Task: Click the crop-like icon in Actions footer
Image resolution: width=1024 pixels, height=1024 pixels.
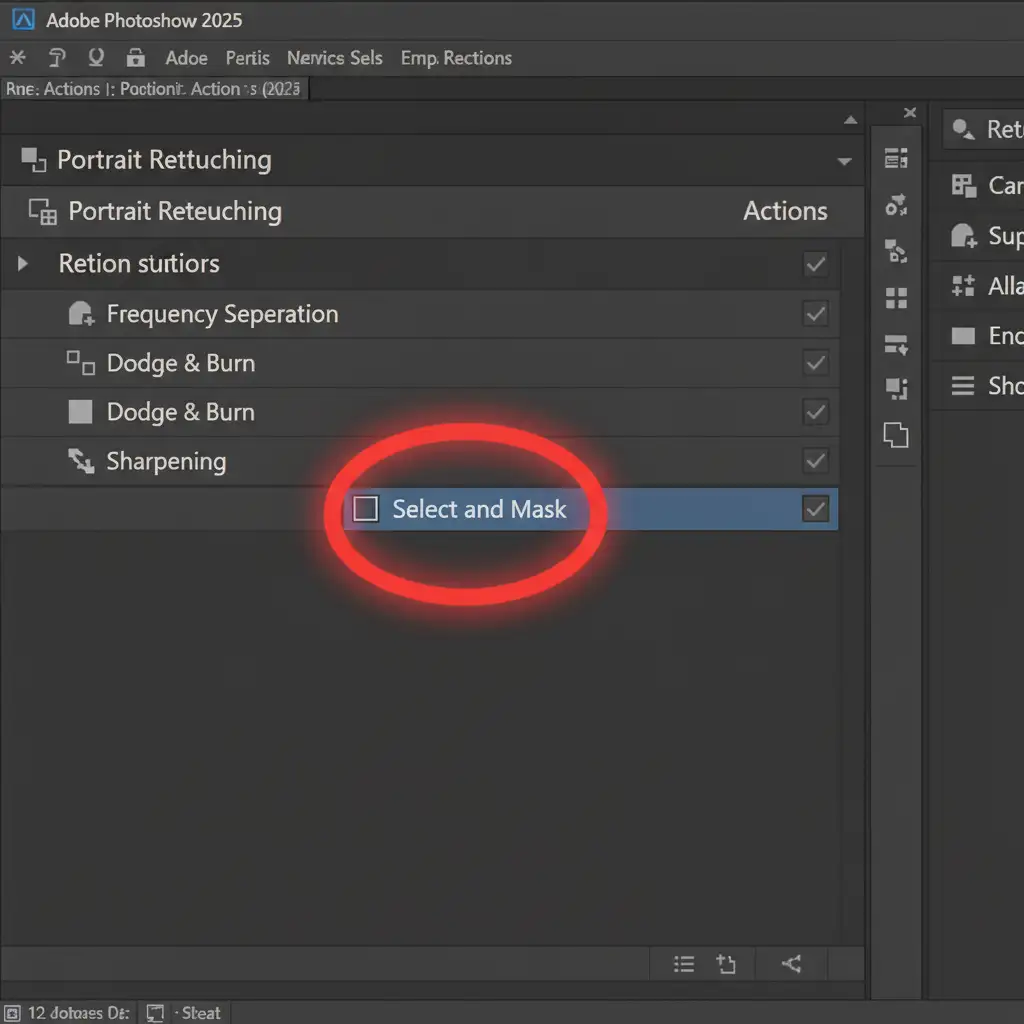Action: click(726, 964)
